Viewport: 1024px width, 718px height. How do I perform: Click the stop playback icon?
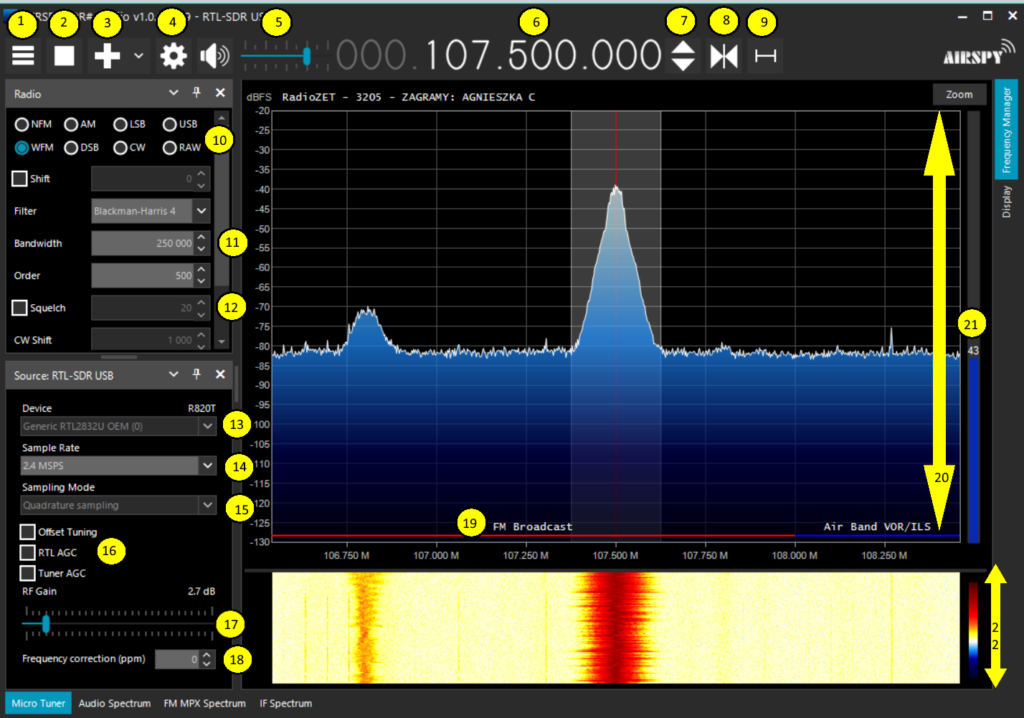63,56
